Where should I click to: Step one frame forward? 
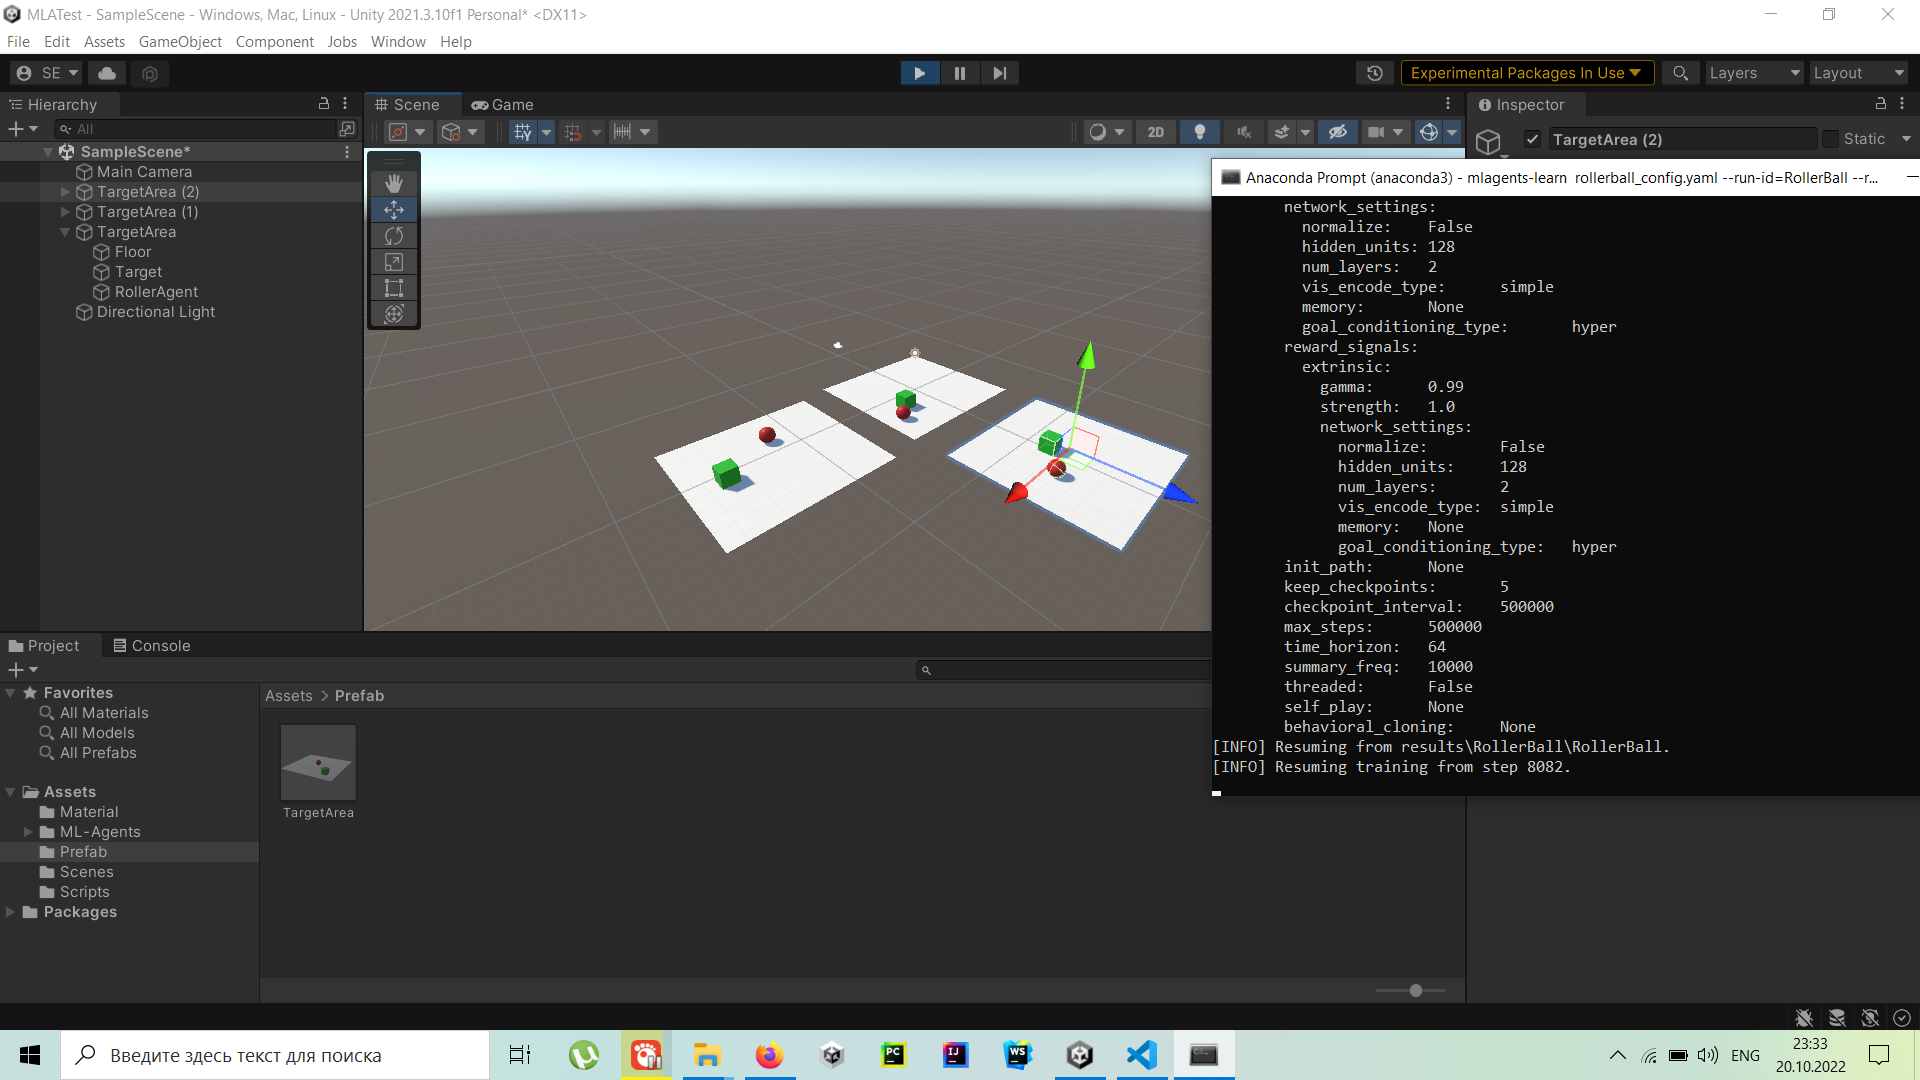[x=999, y=73]
